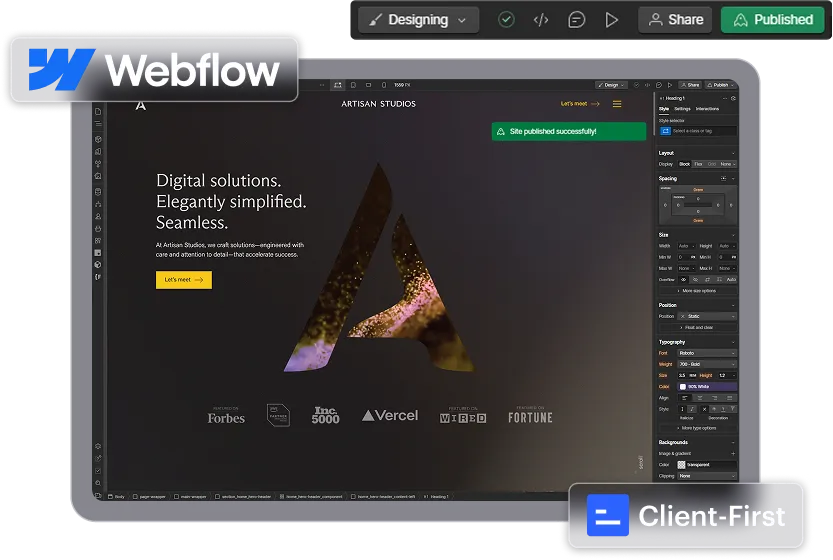Viewport: 833px width, 560px height.
Task: Select Heading 1 in bottom breadcrumb bar
Action: tap(437, 497)
